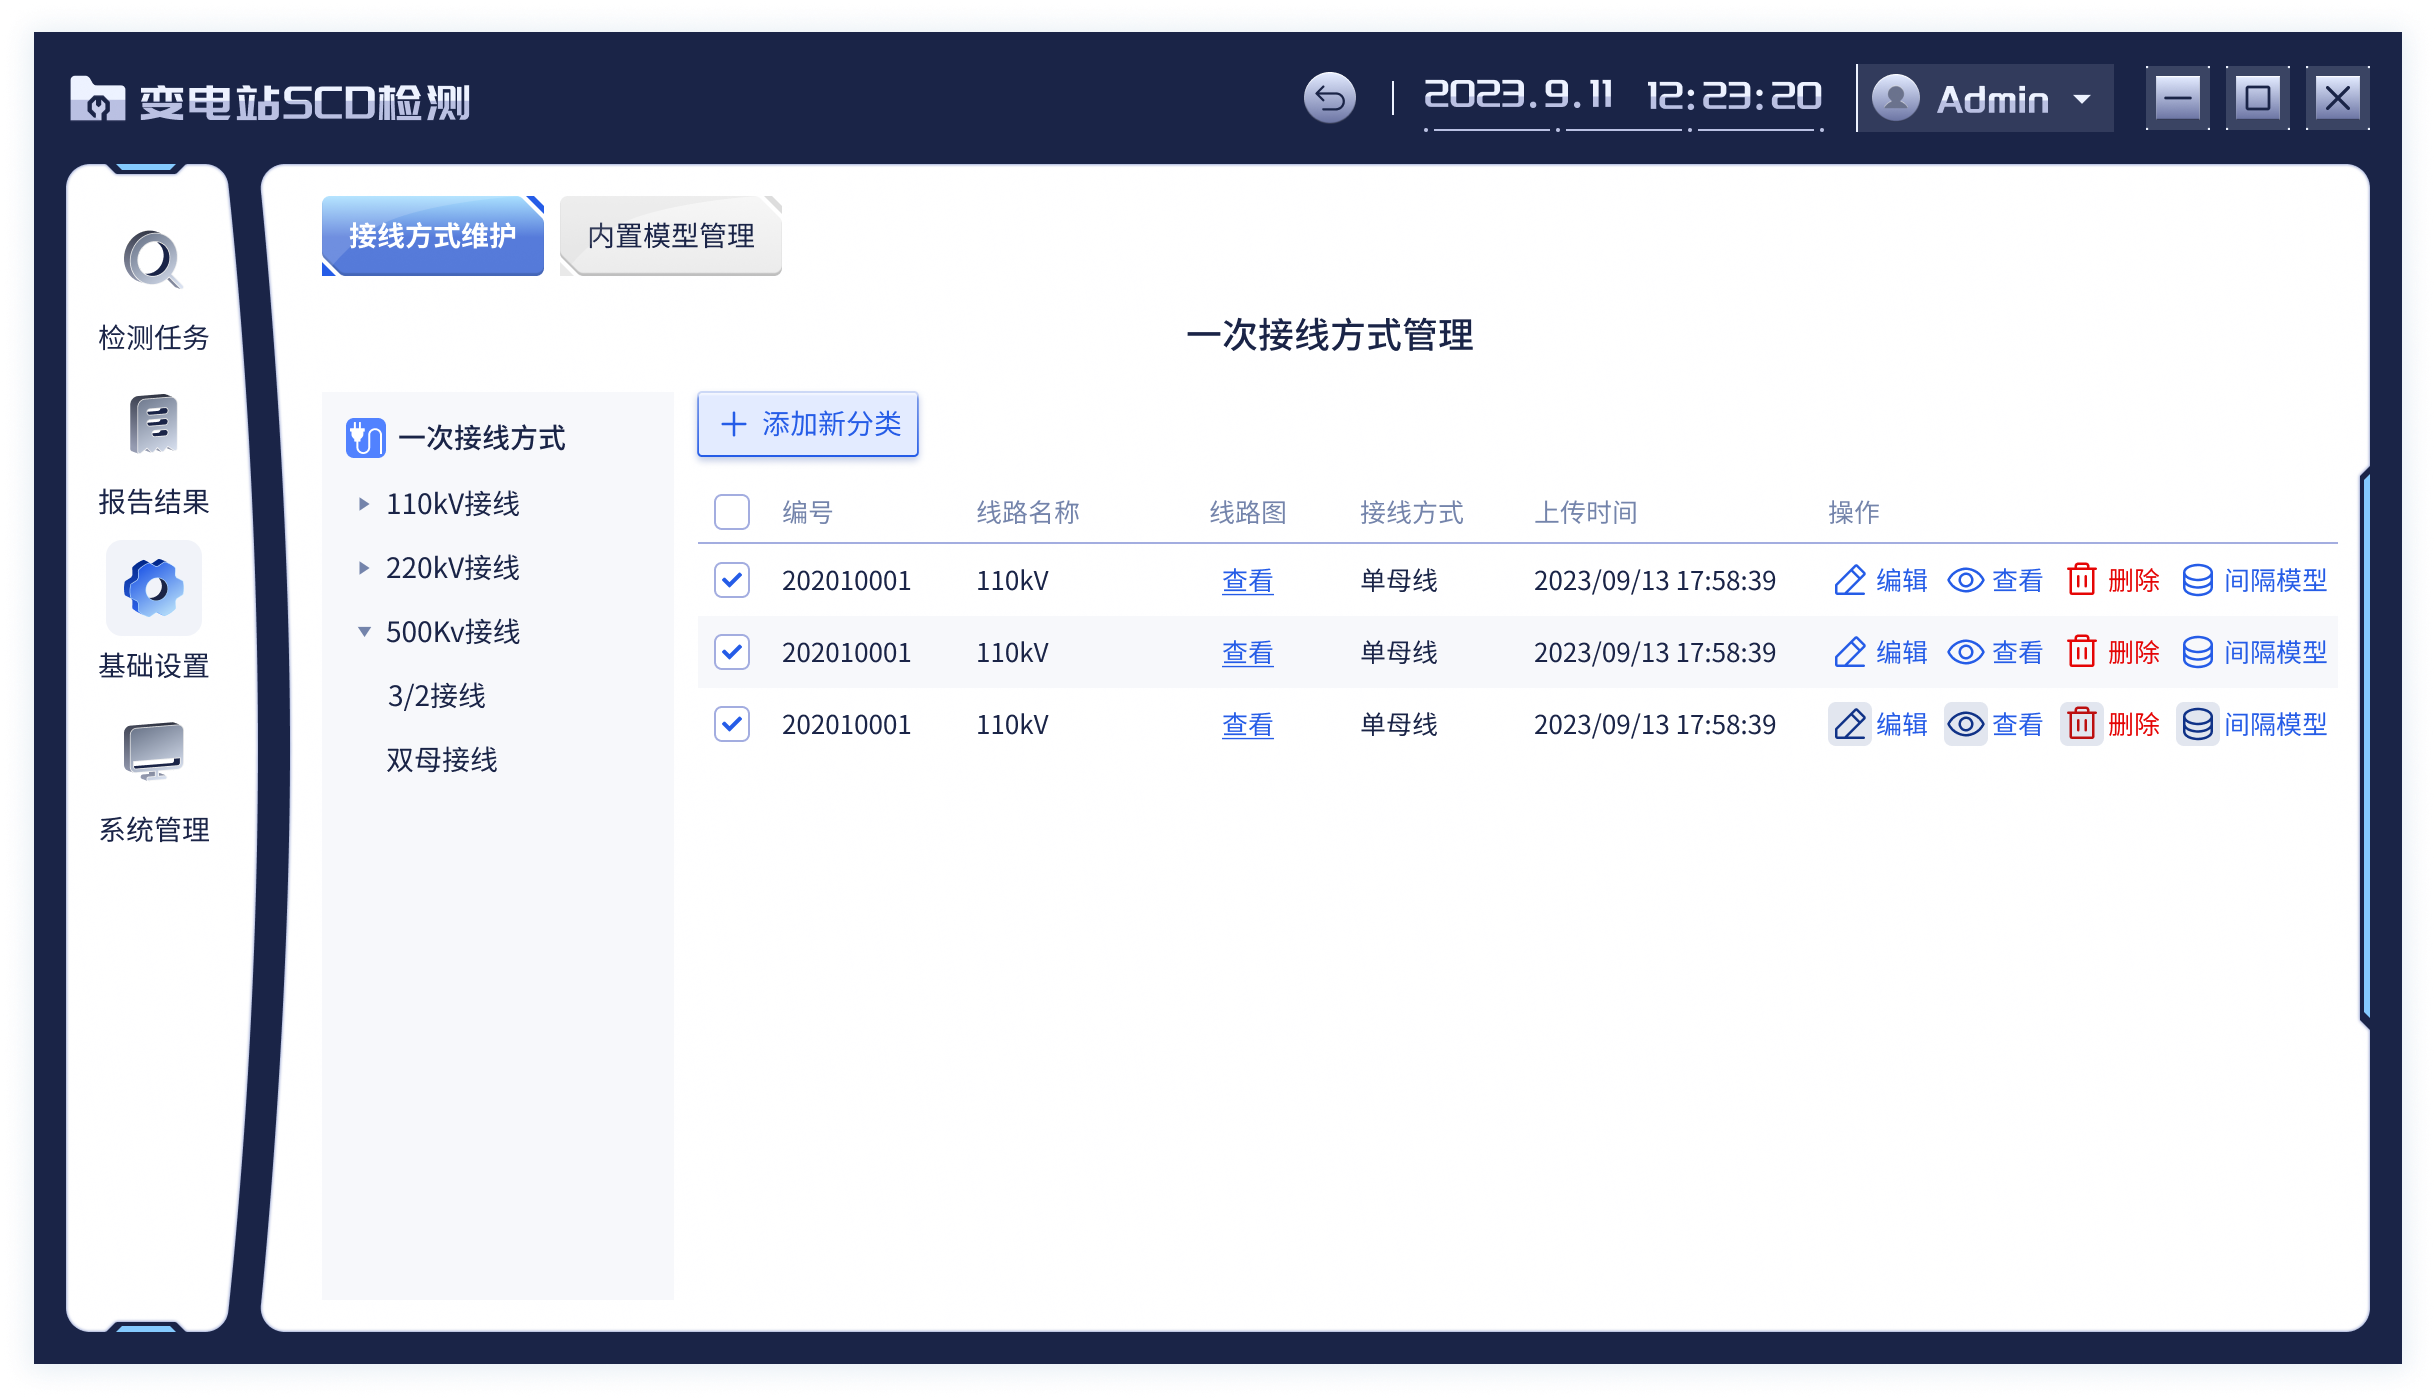Click the eye 查看 icon in first row
This screenshot has height=1400, width=2436.
click(1965, 581)
